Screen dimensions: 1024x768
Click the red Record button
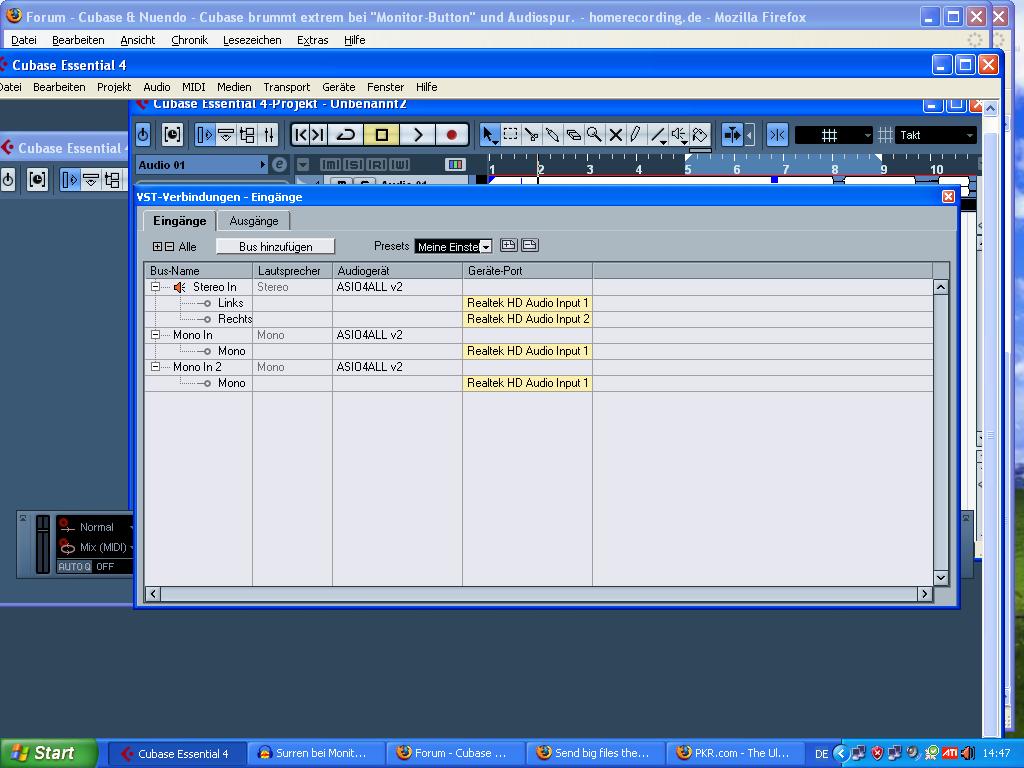451,135
